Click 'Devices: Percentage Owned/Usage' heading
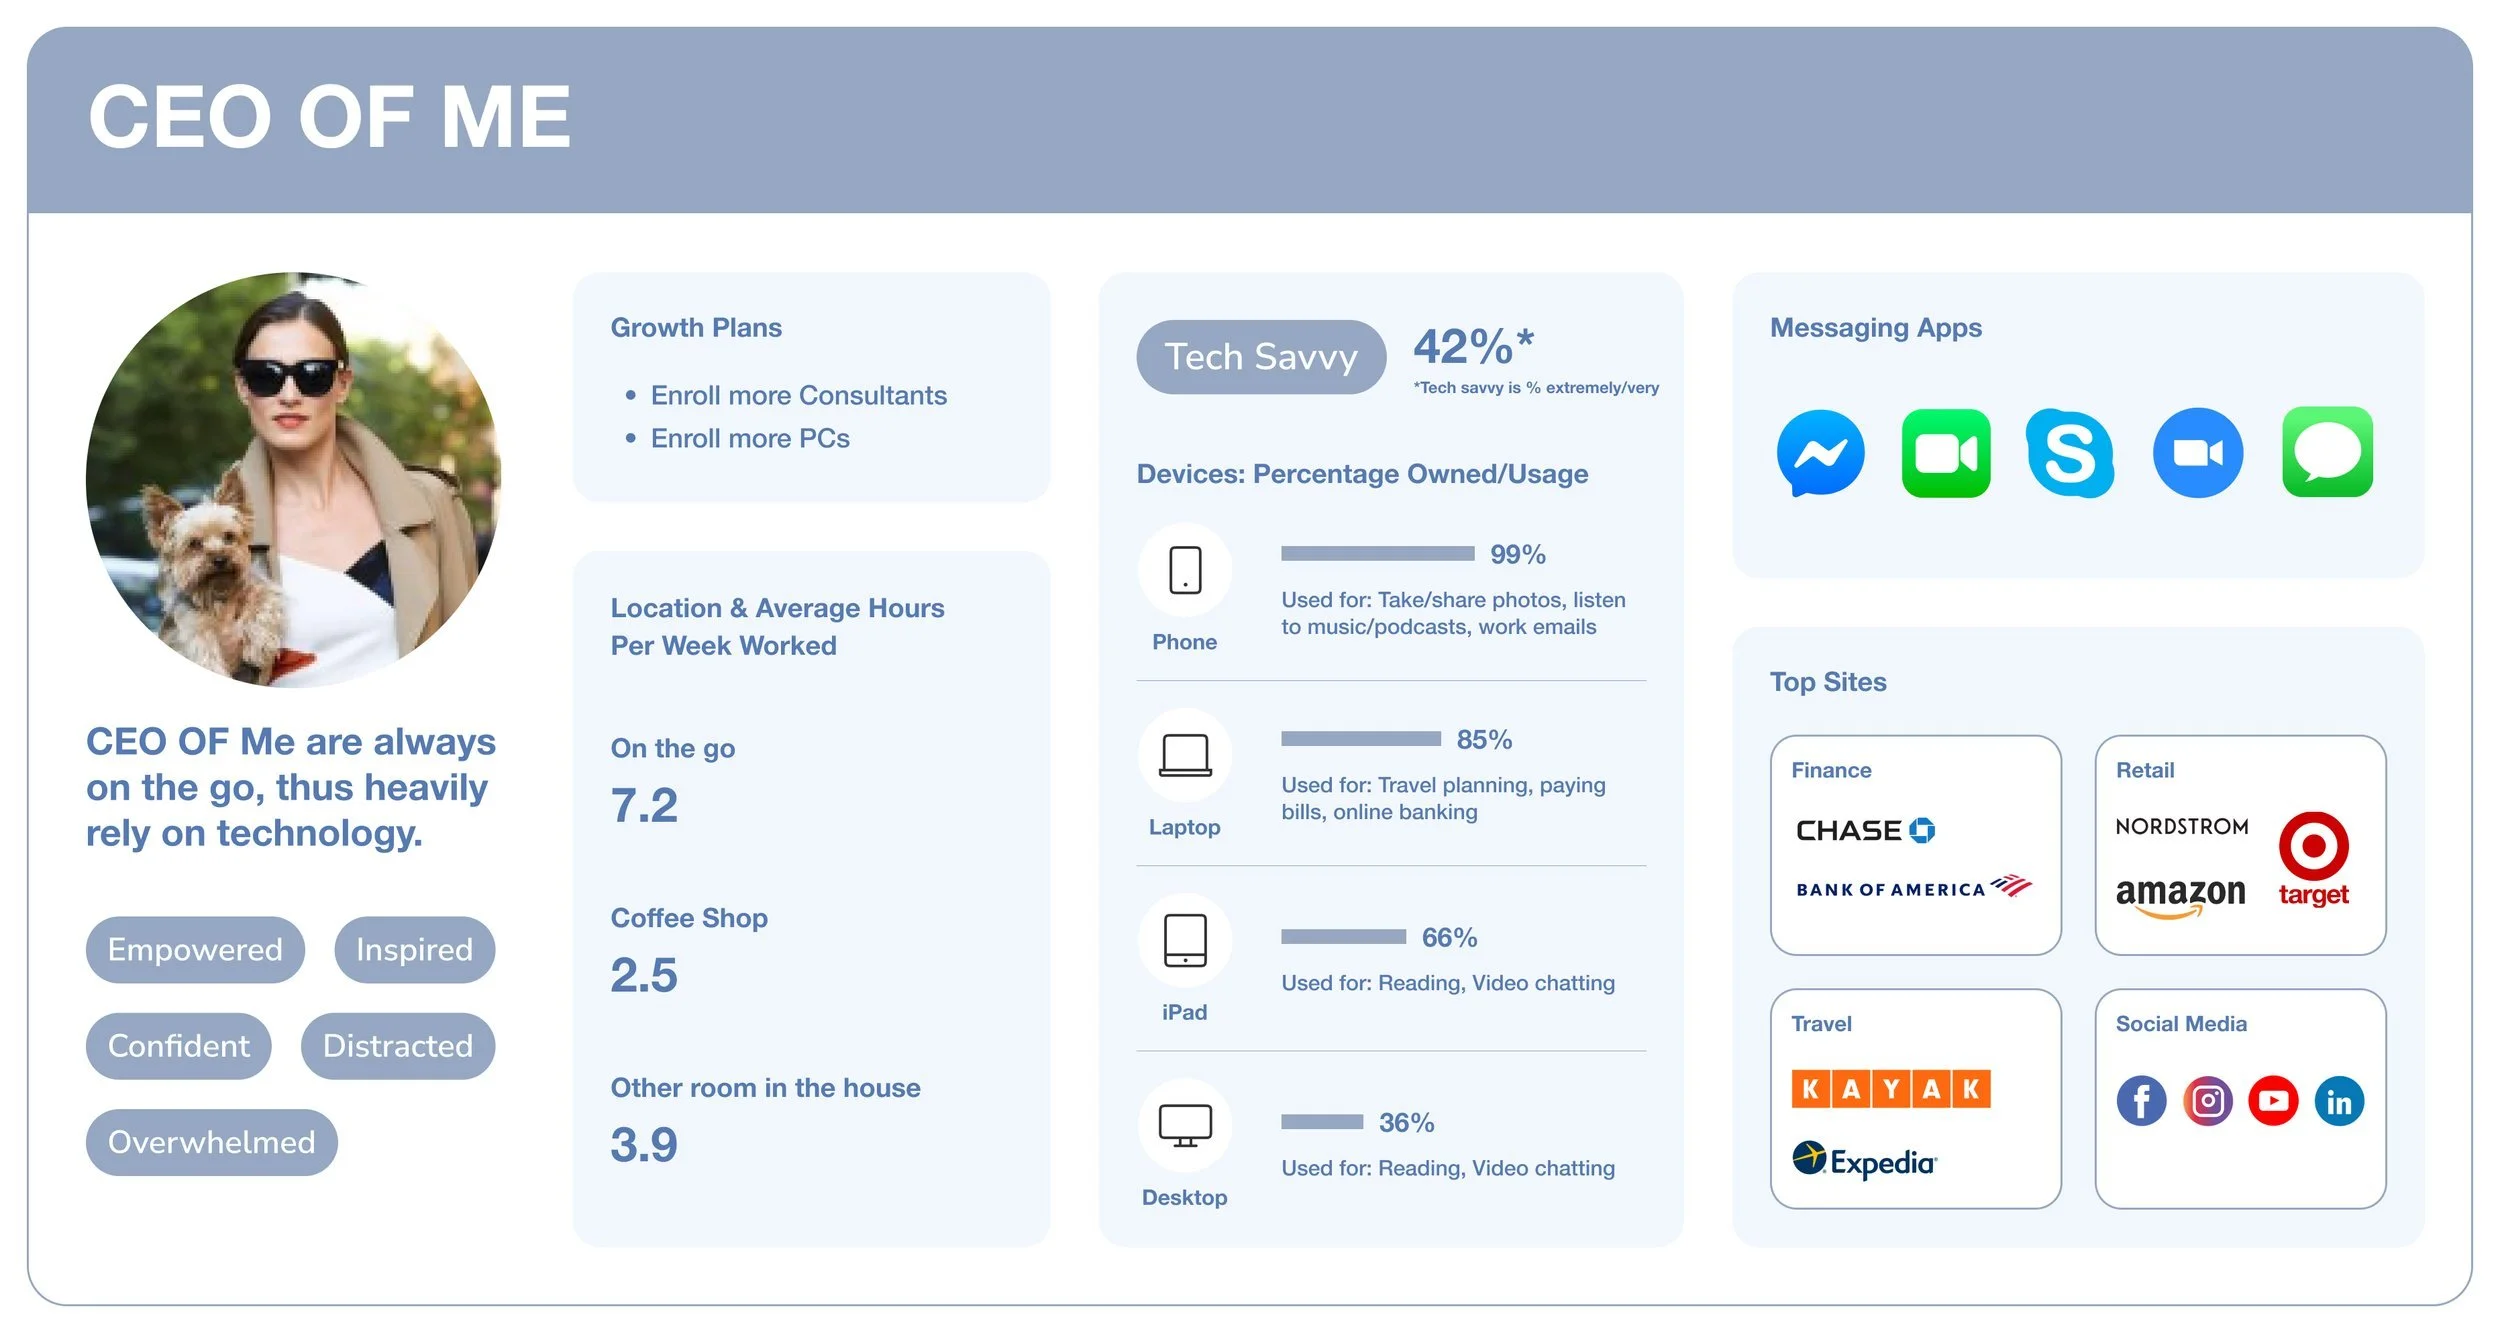The height and width of the screenshot is (1333, 2500). click(1362, 474)
